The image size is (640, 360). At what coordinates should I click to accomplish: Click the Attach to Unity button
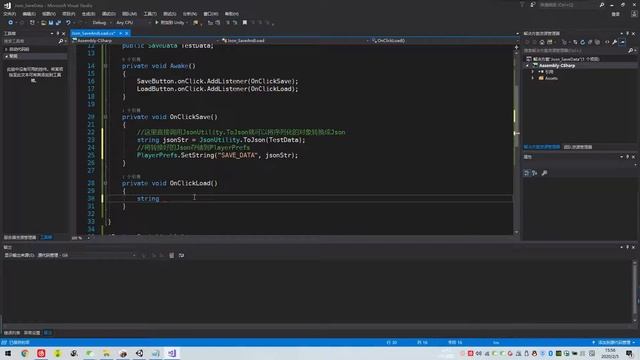point(169,23)
